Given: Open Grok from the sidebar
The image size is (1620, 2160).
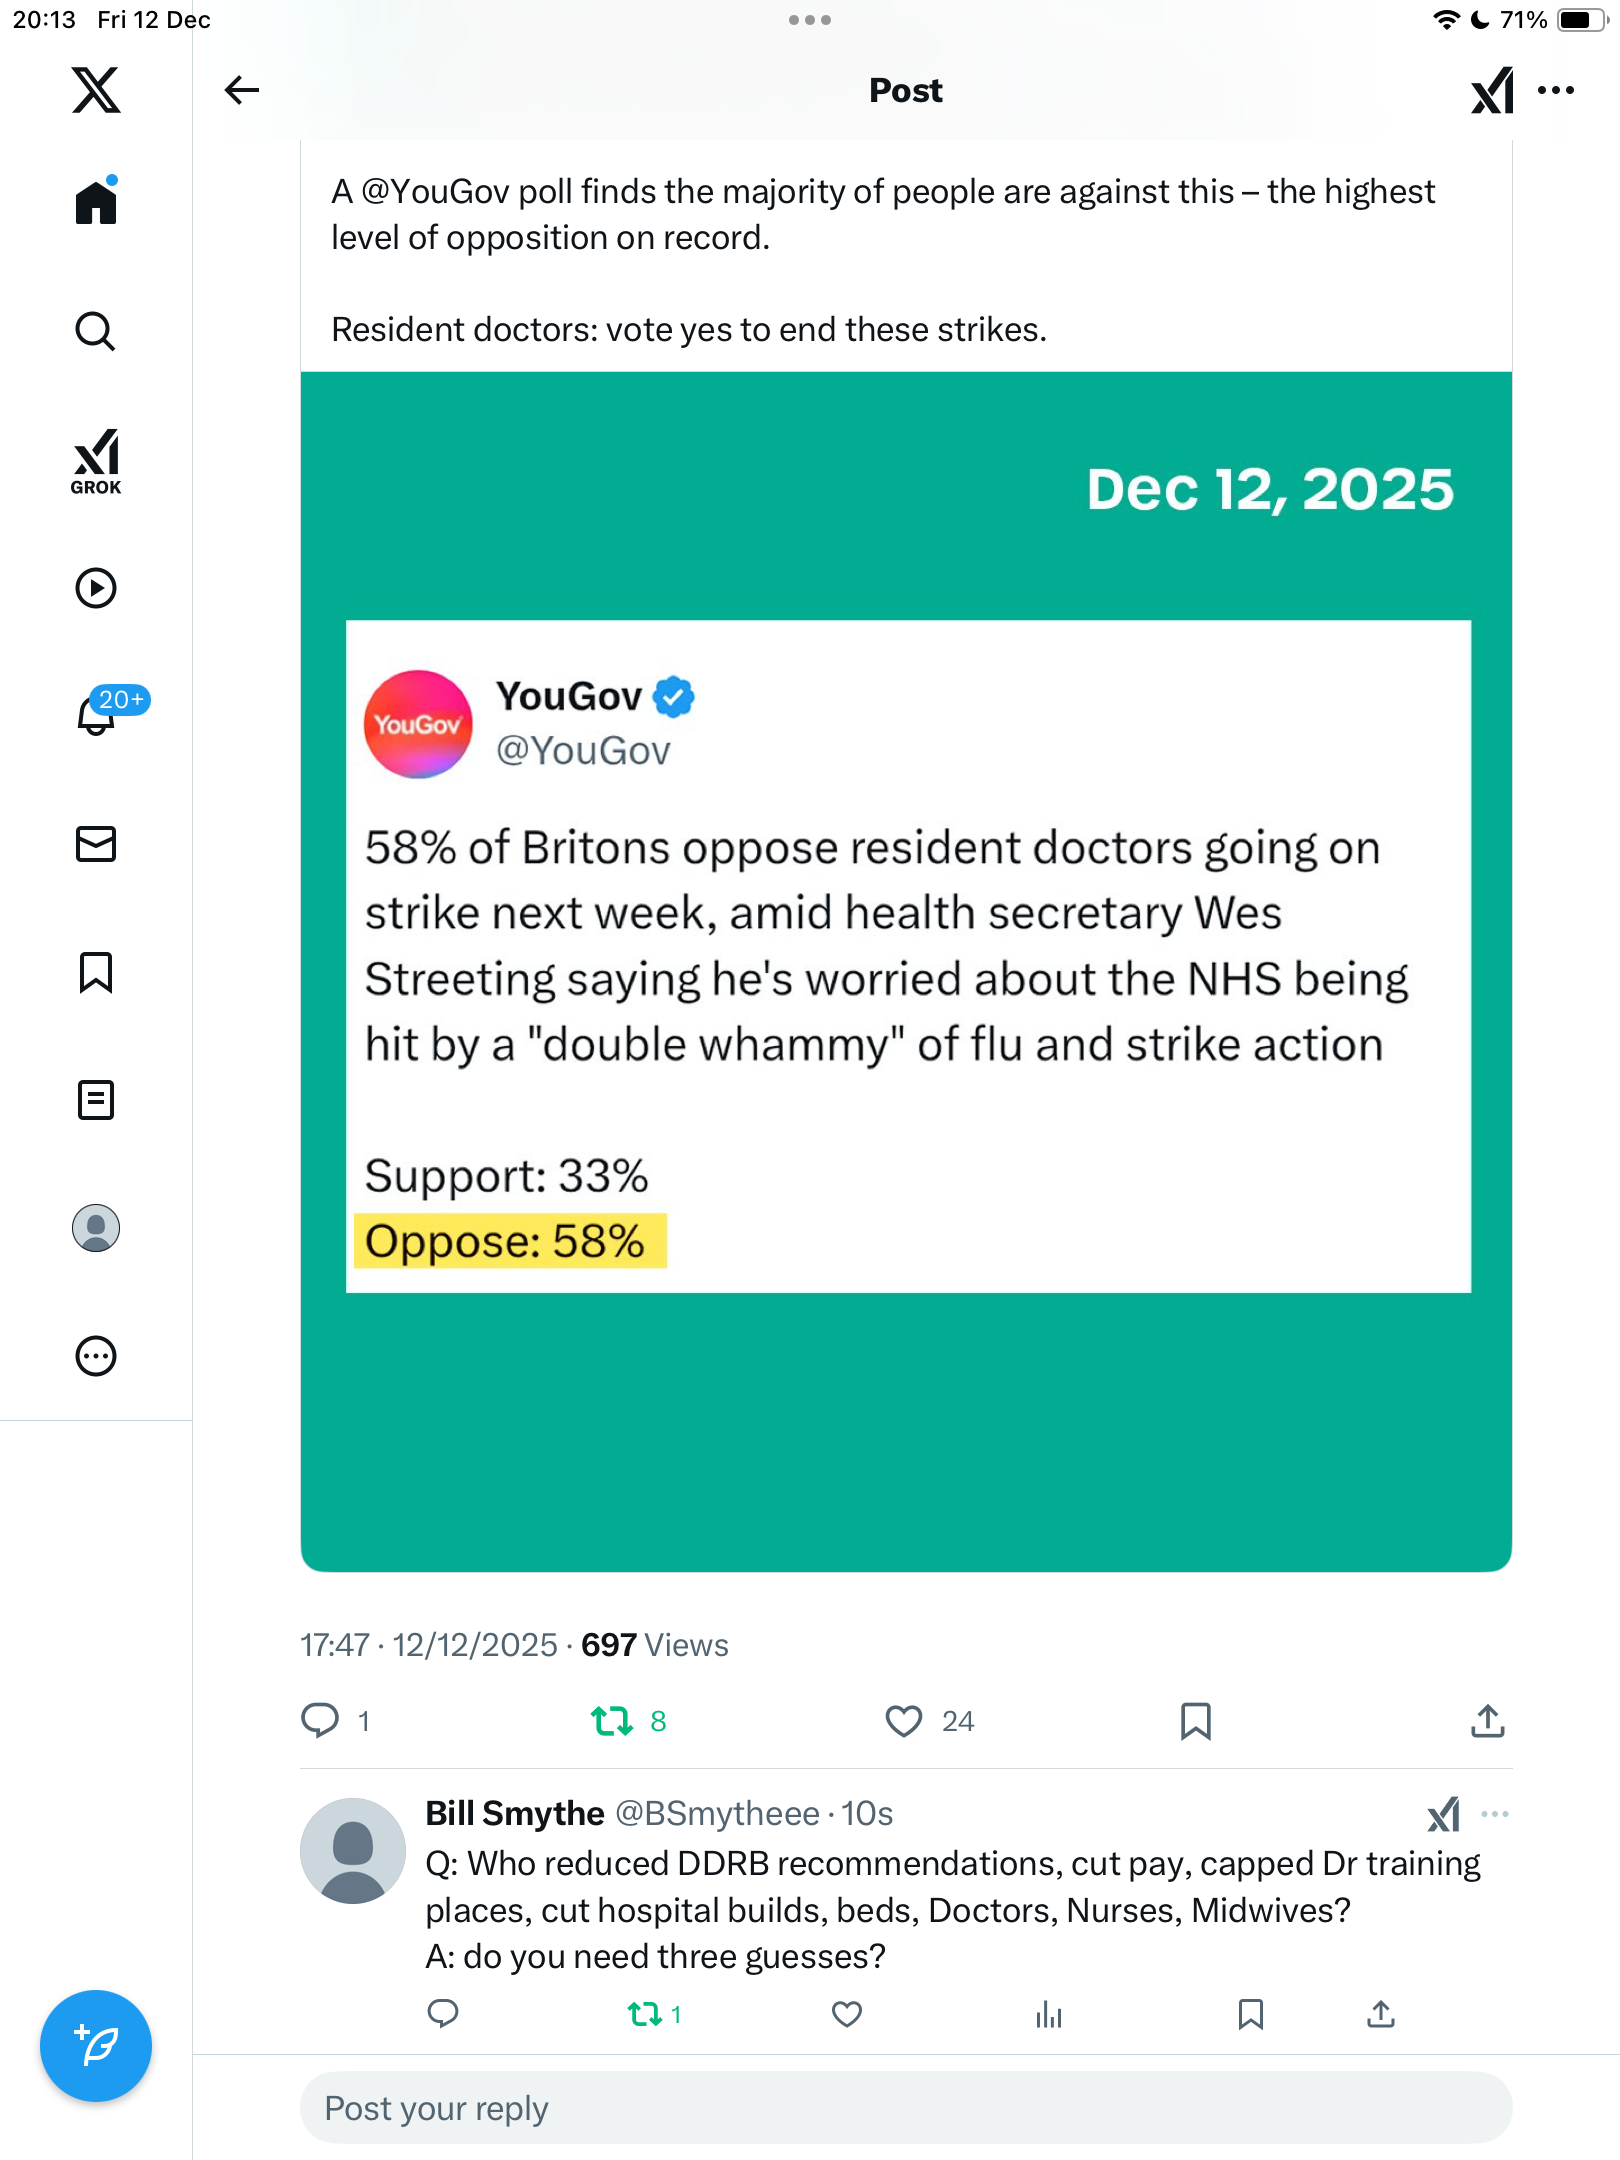Looking at the screenshot, I should coord(96,461).
